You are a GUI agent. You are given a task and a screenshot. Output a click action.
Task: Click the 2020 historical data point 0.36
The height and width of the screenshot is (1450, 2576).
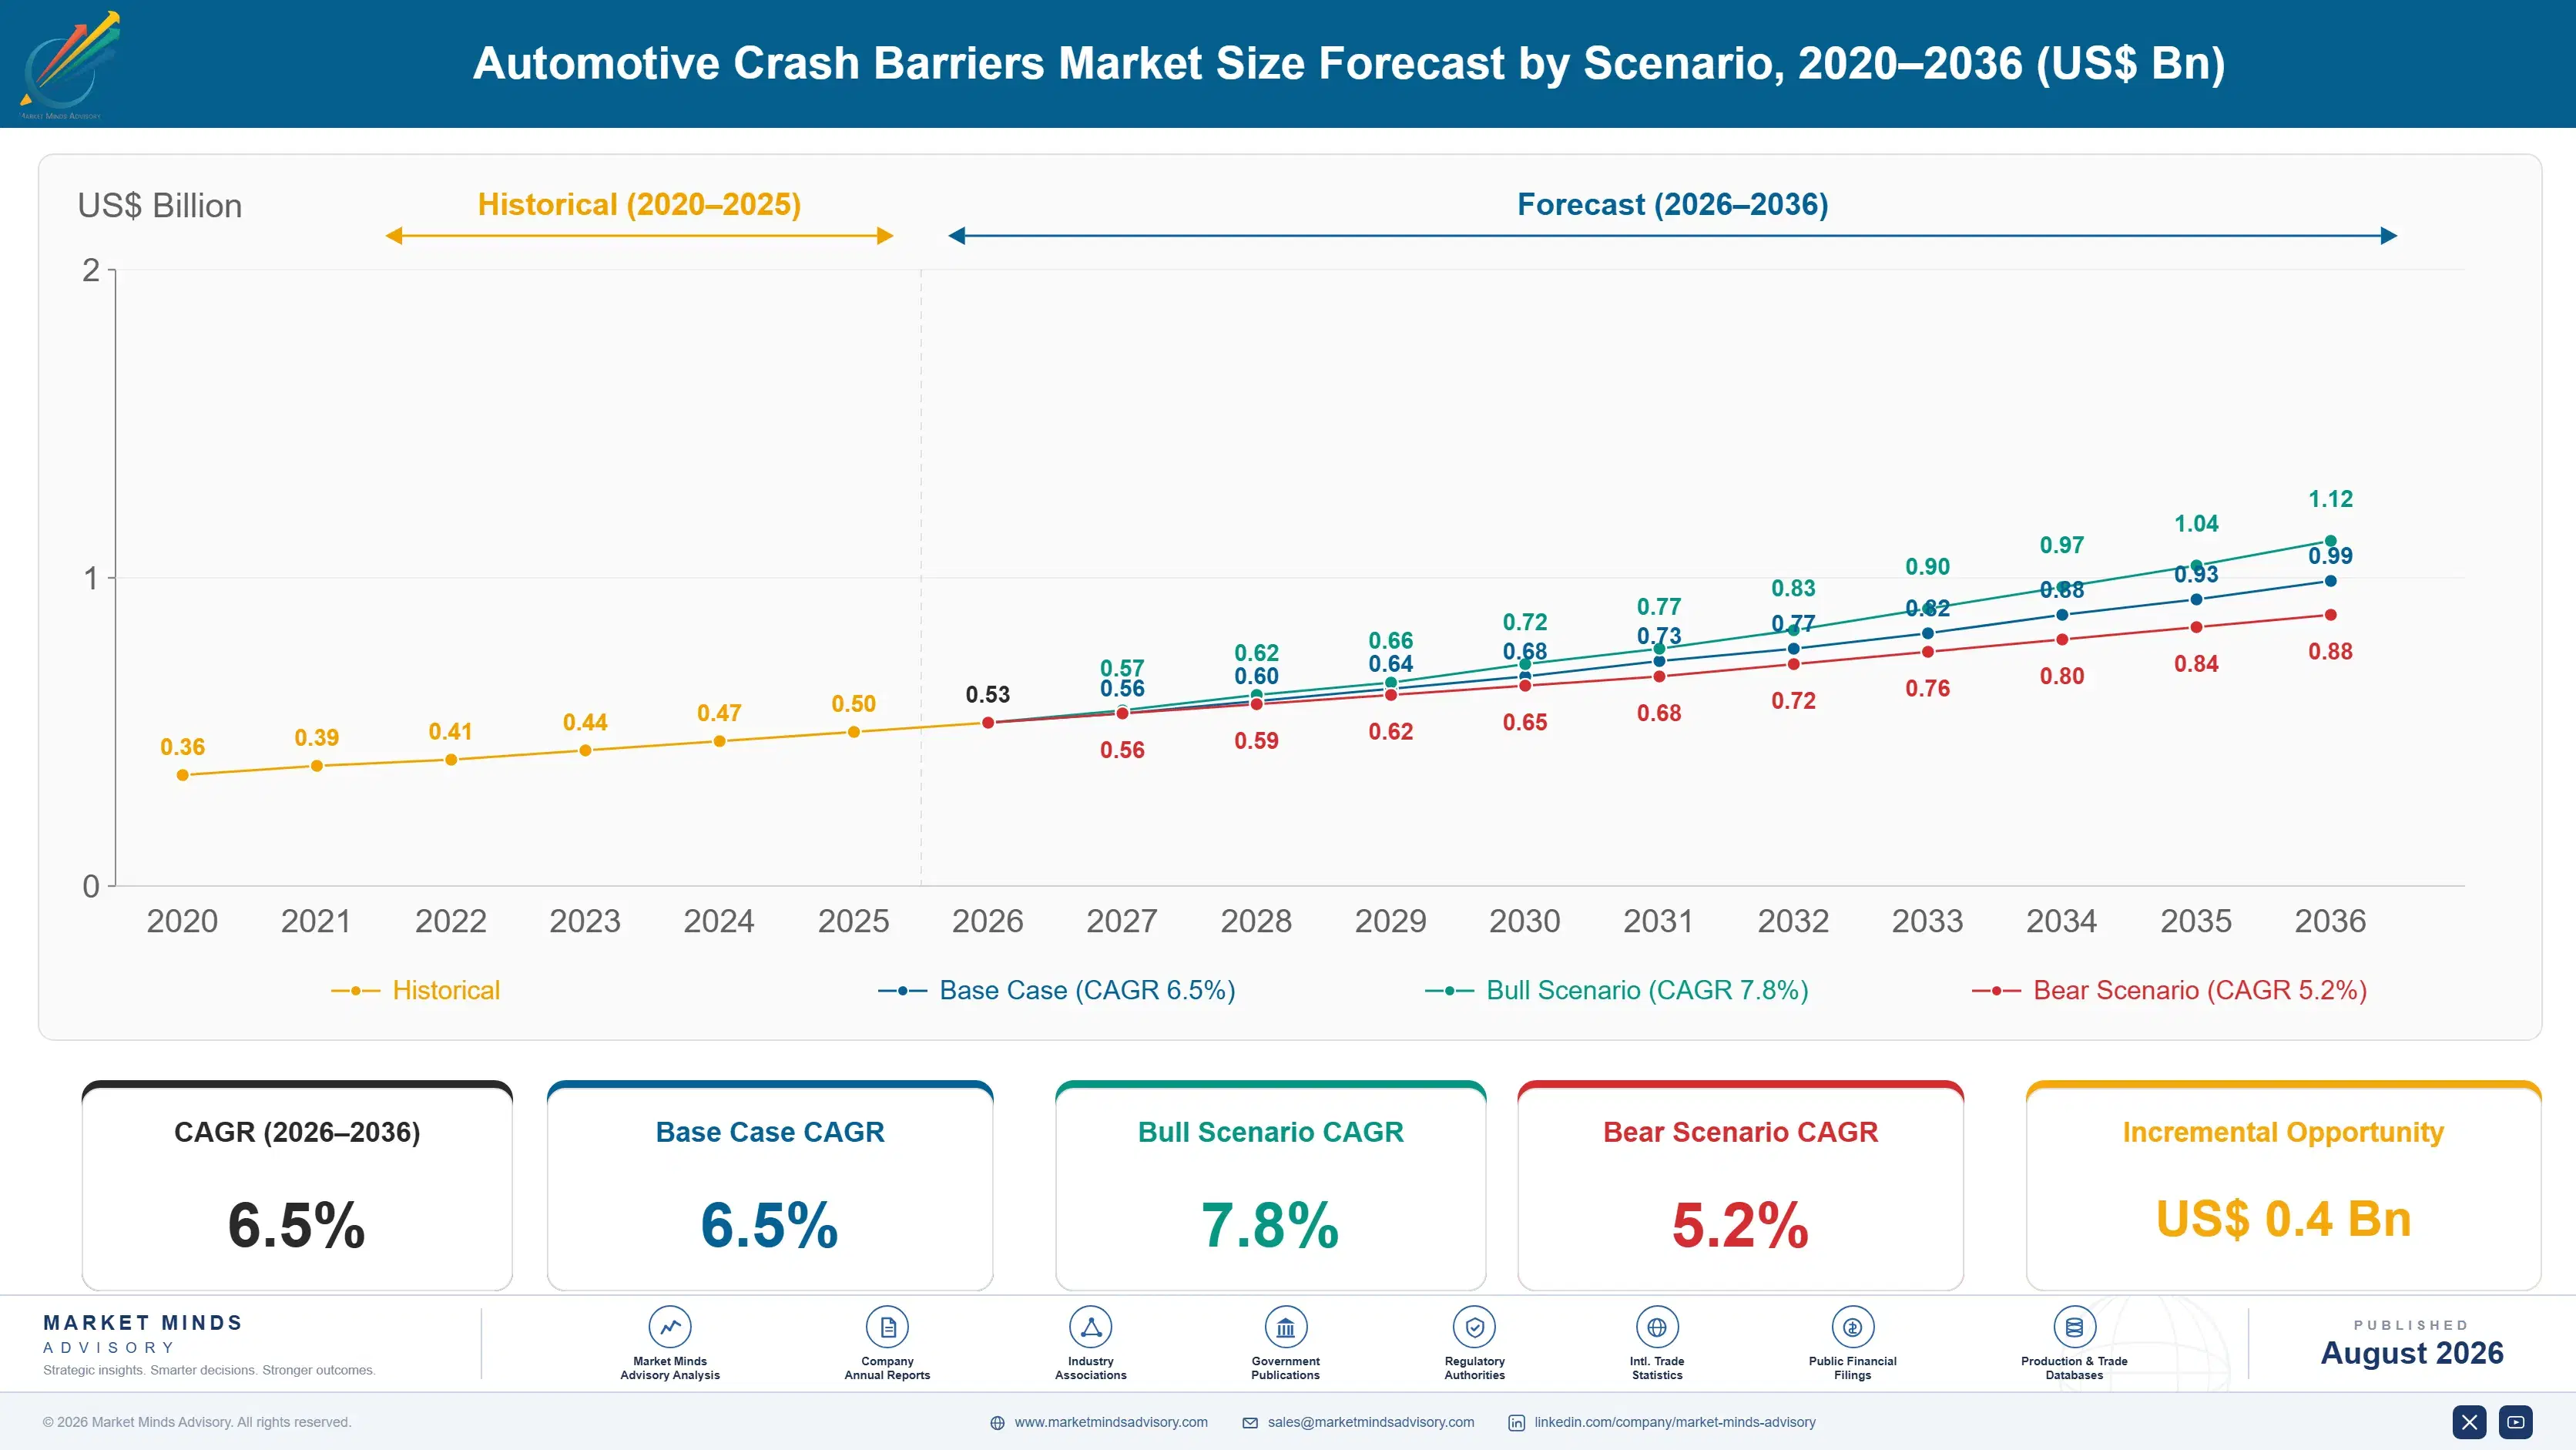click(182, 775)
